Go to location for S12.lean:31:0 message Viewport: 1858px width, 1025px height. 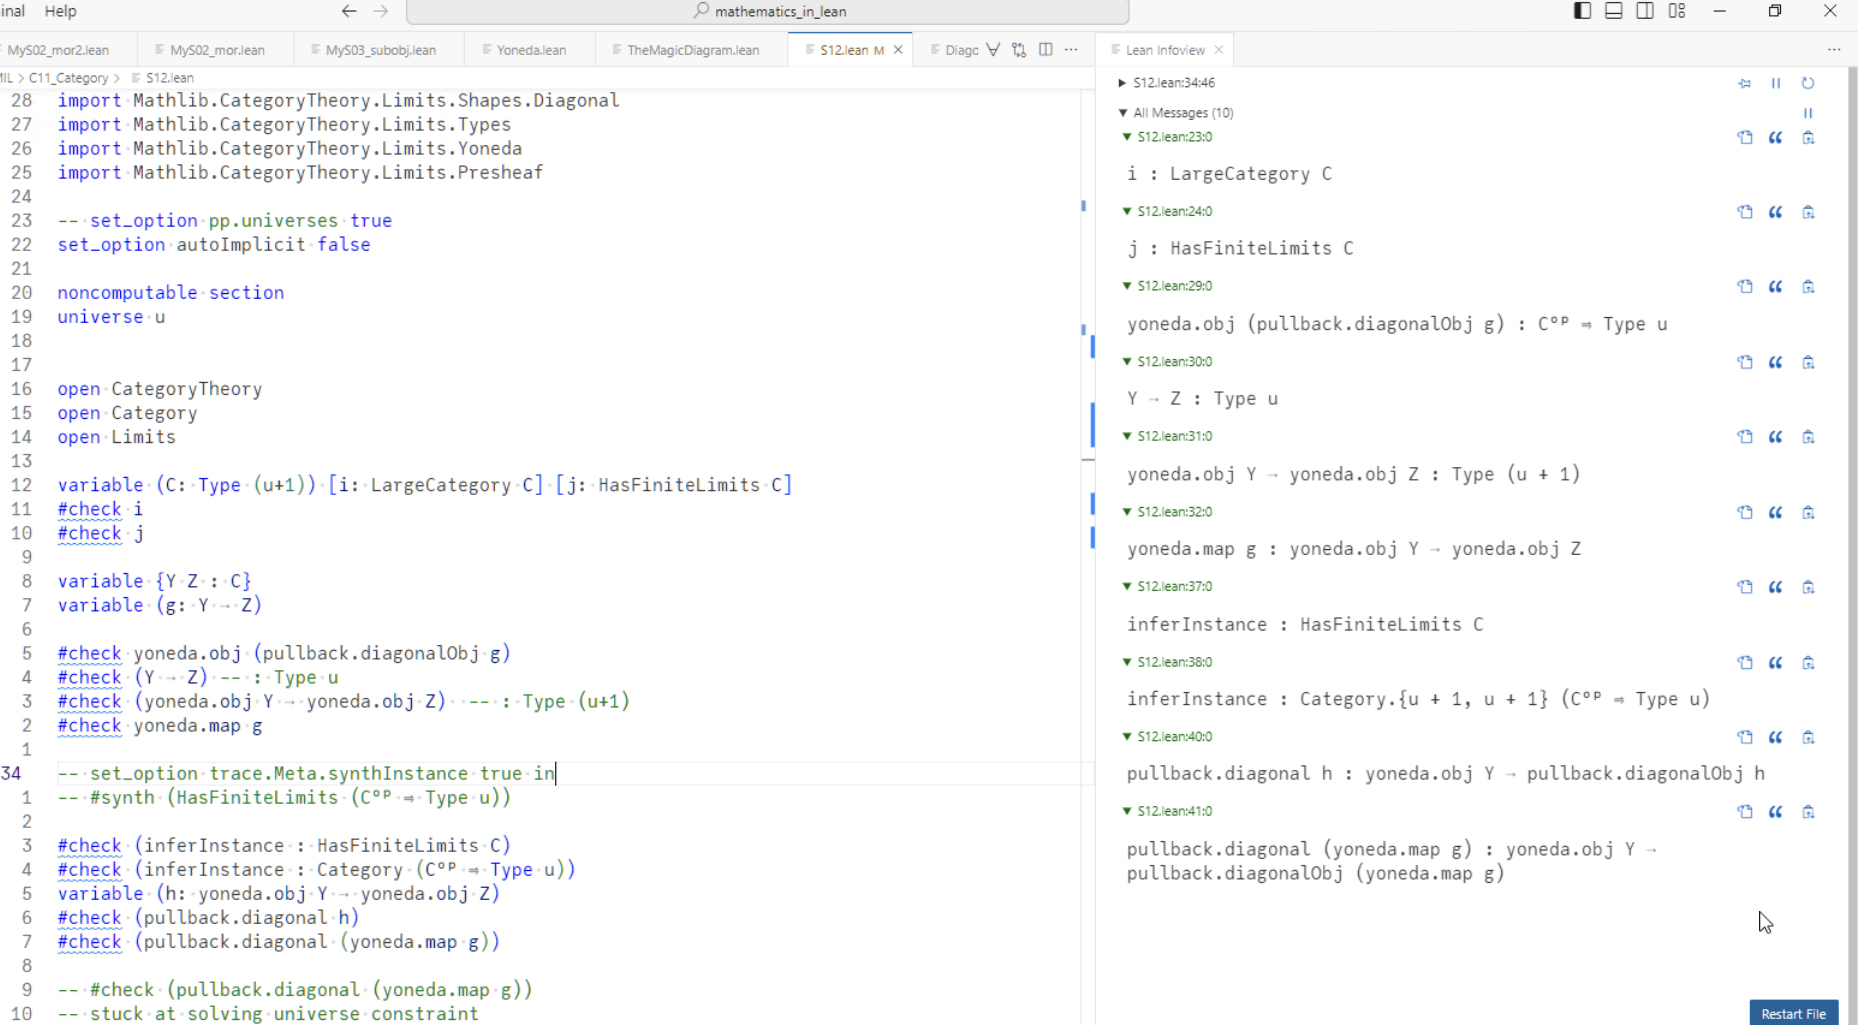(1745, 437)
